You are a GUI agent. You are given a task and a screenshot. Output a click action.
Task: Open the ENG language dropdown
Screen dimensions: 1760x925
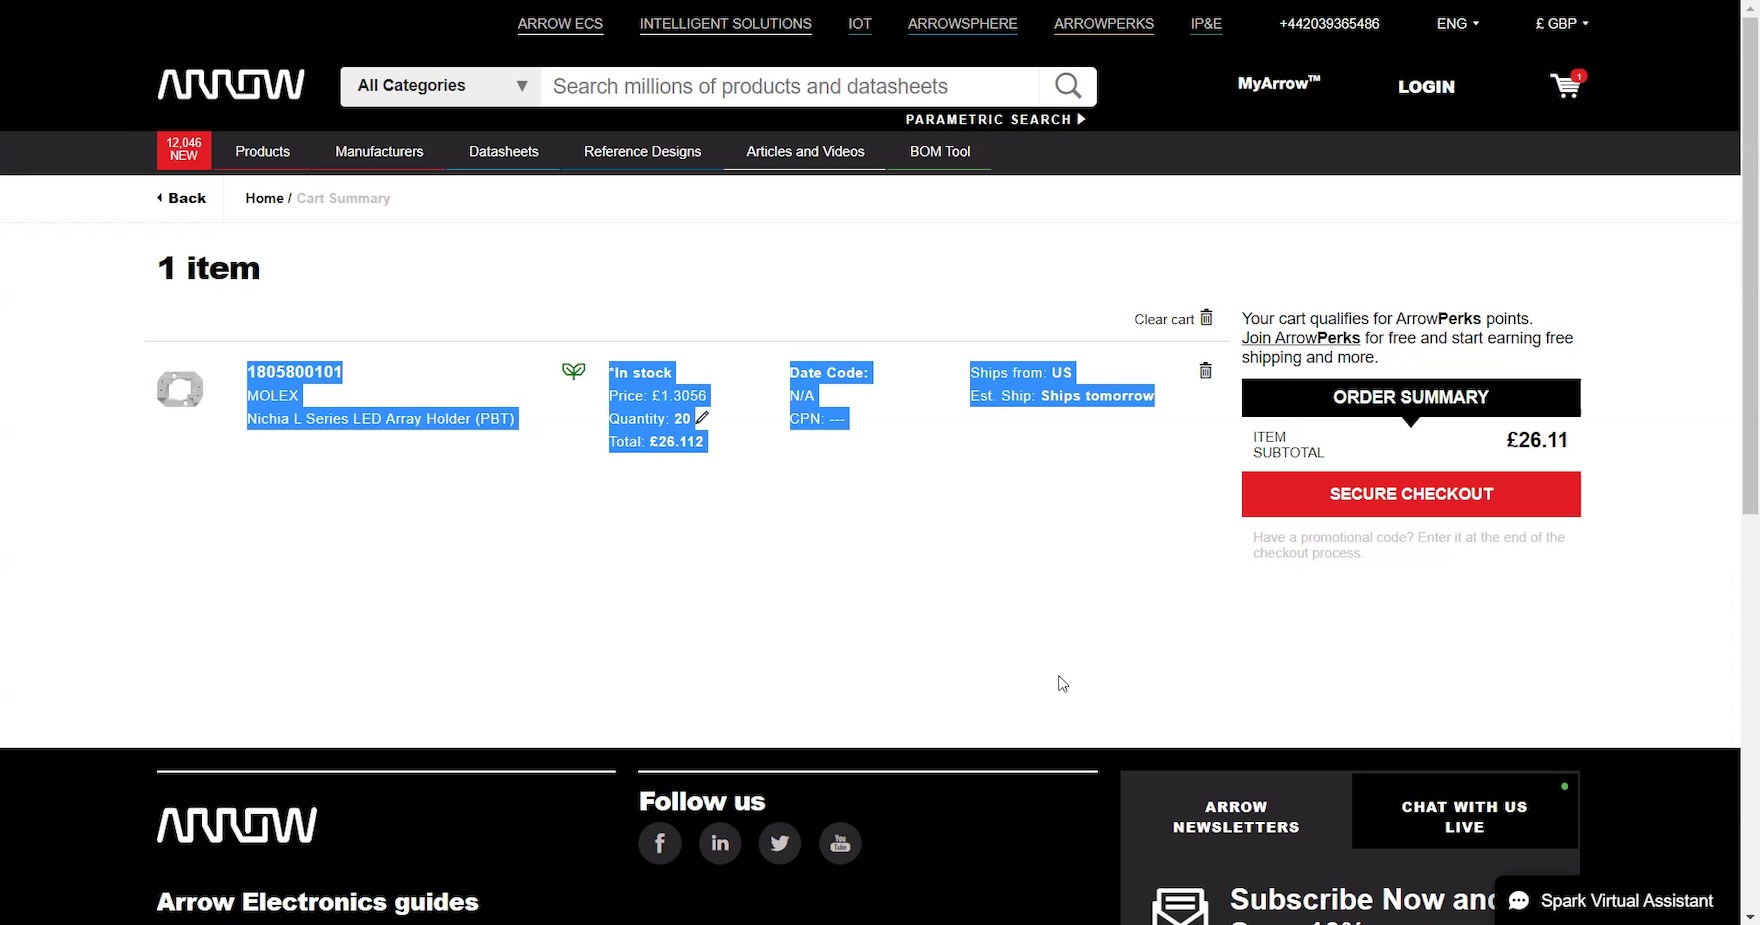coord(1457,24)
